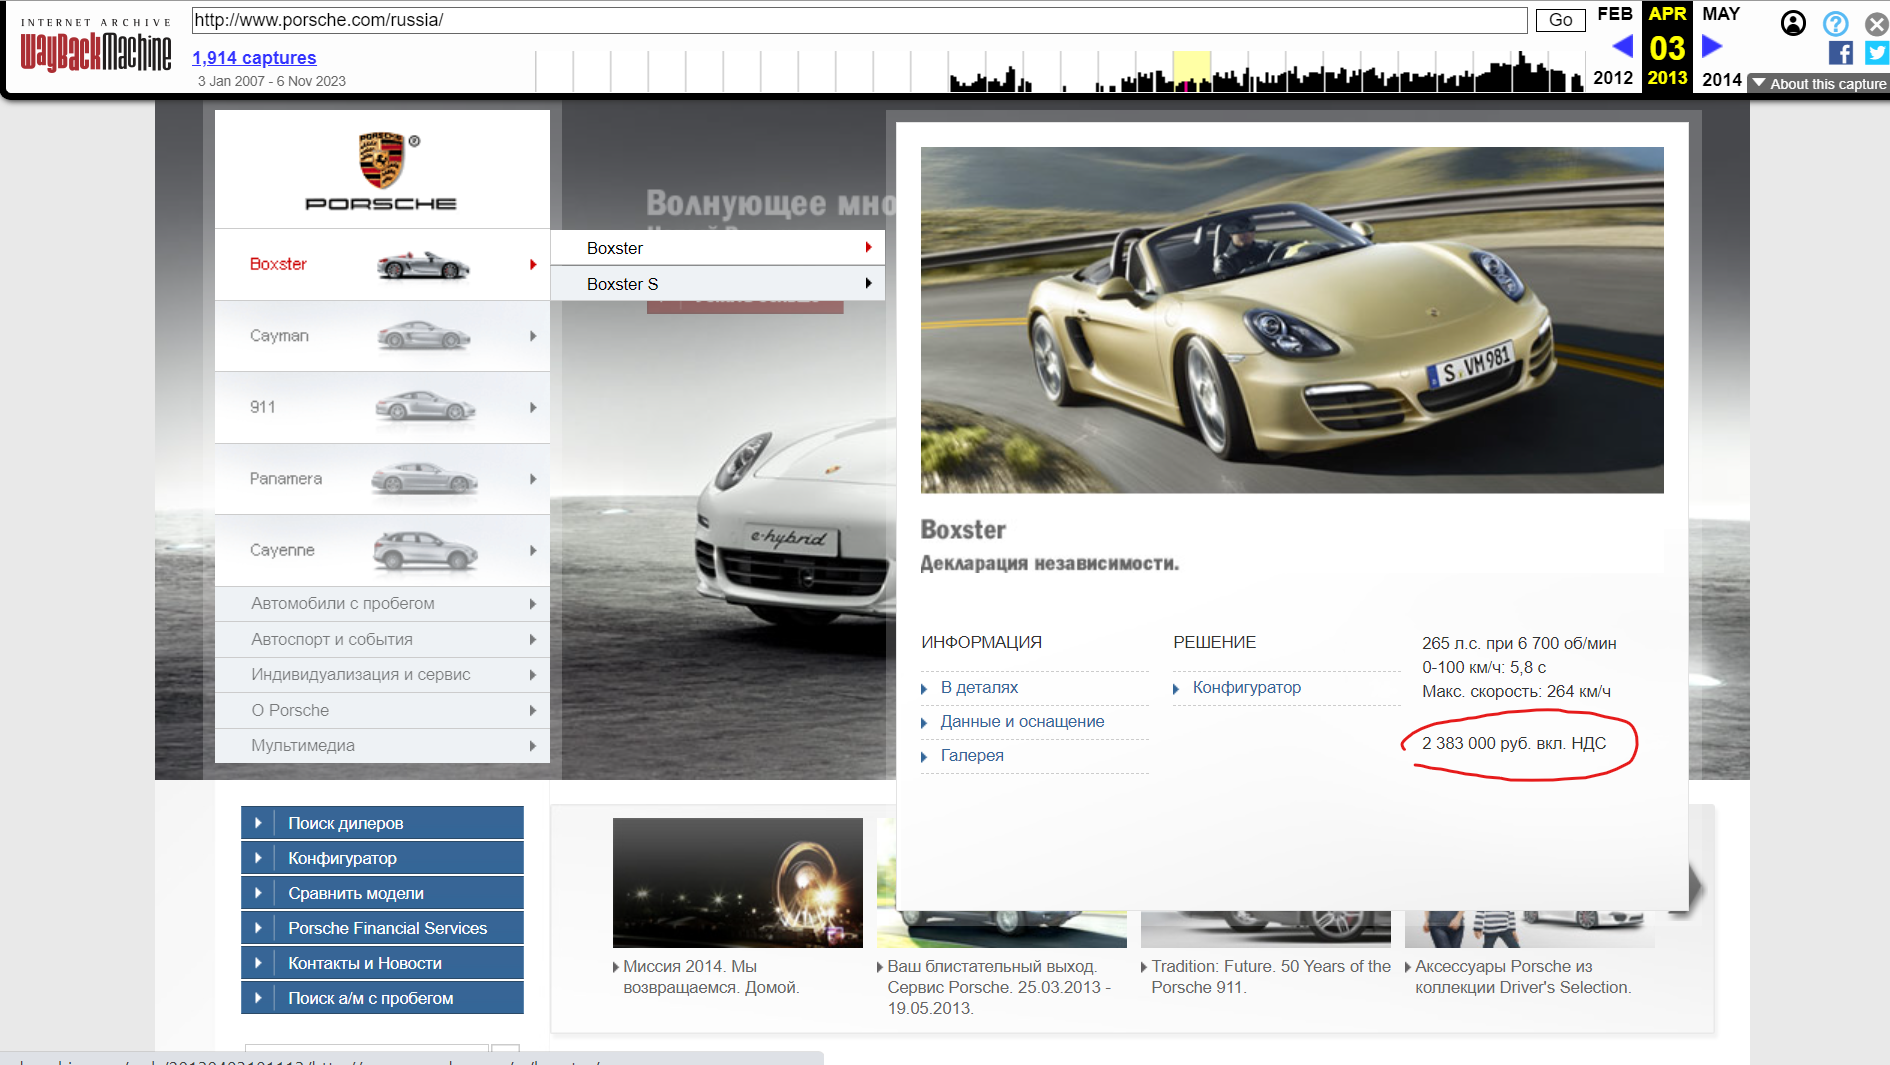This screenshot has width=1890, height=1065.
Task: Expand the Мультимедиа submenu arrow
Action: coord(533,746)
